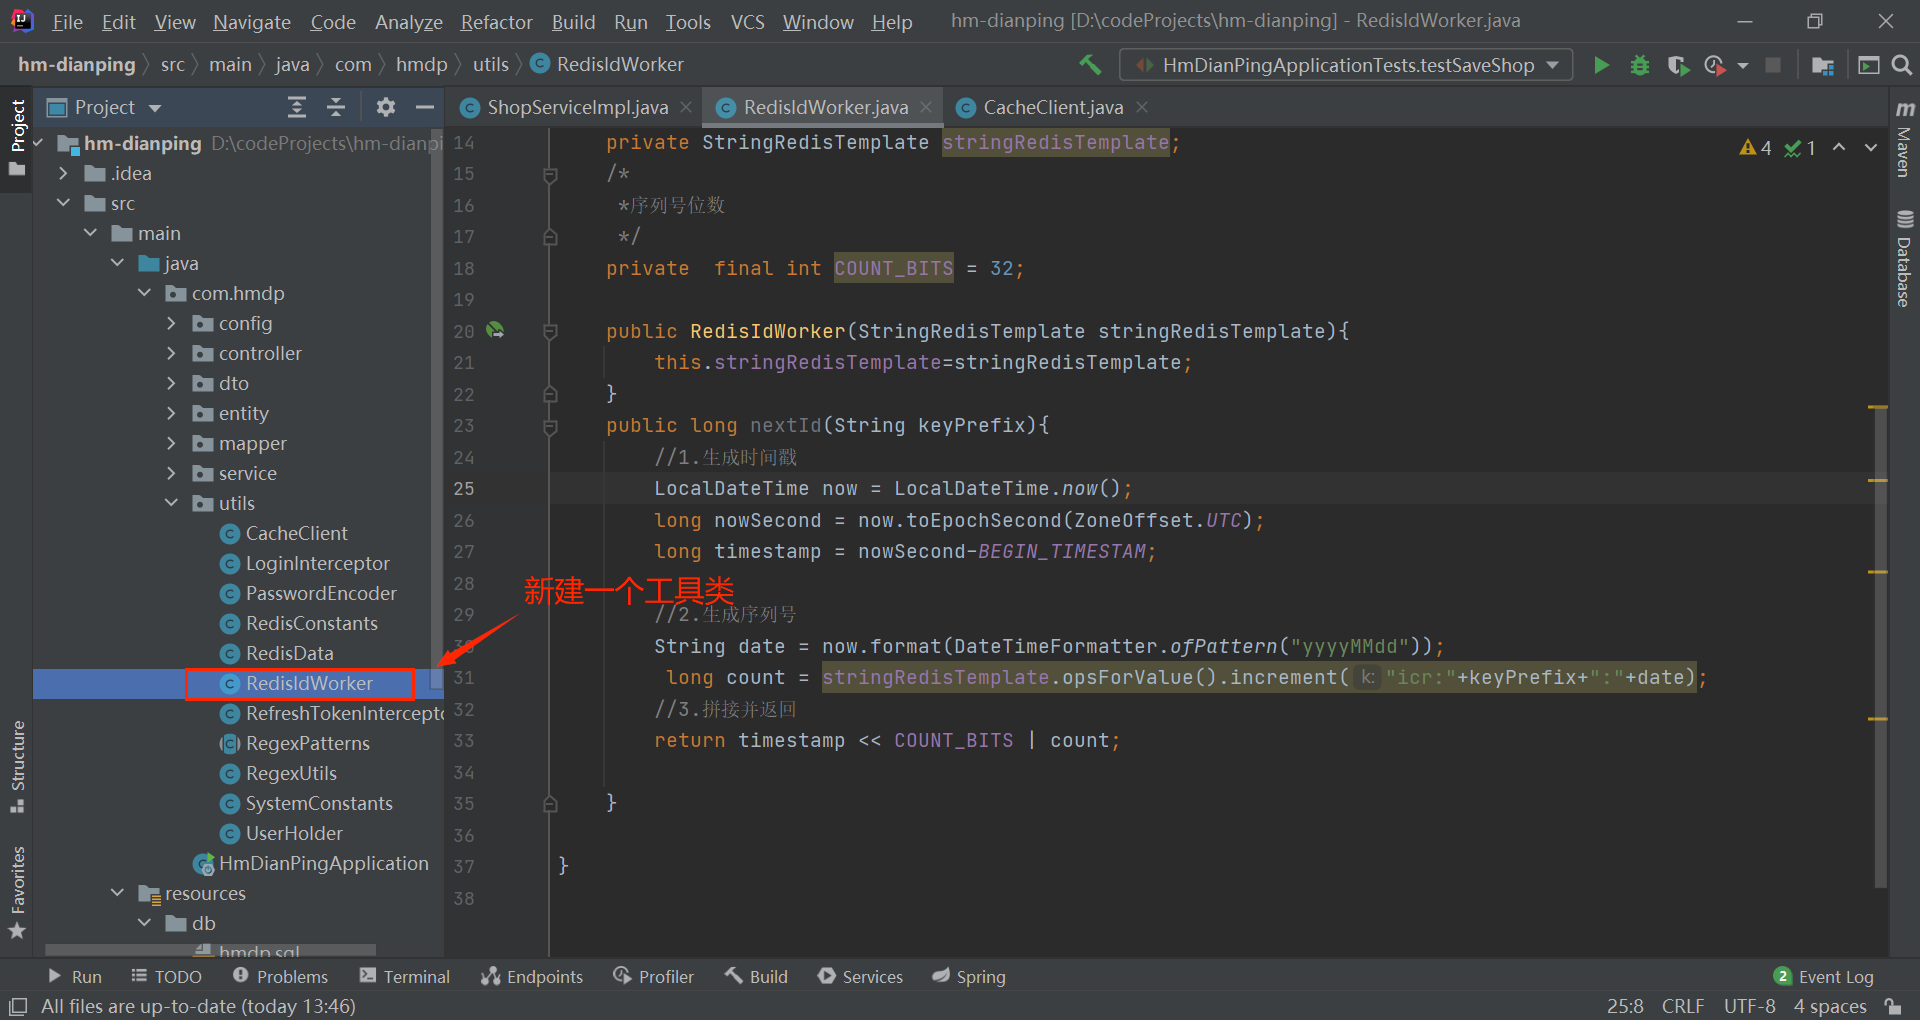Expand the service package
Screen dimensions: 1921x1020
[x=171, y=473]
